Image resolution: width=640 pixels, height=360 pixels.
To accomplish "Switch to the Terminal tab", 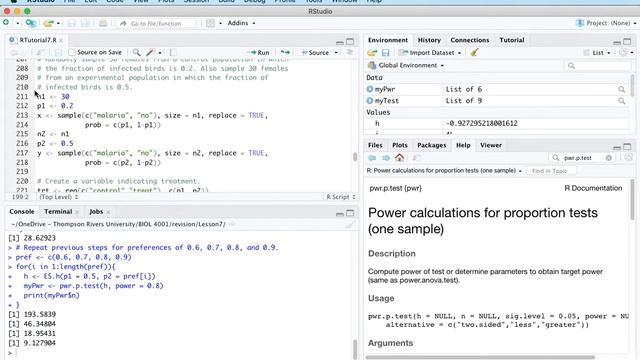I will [x=58, y=211].
